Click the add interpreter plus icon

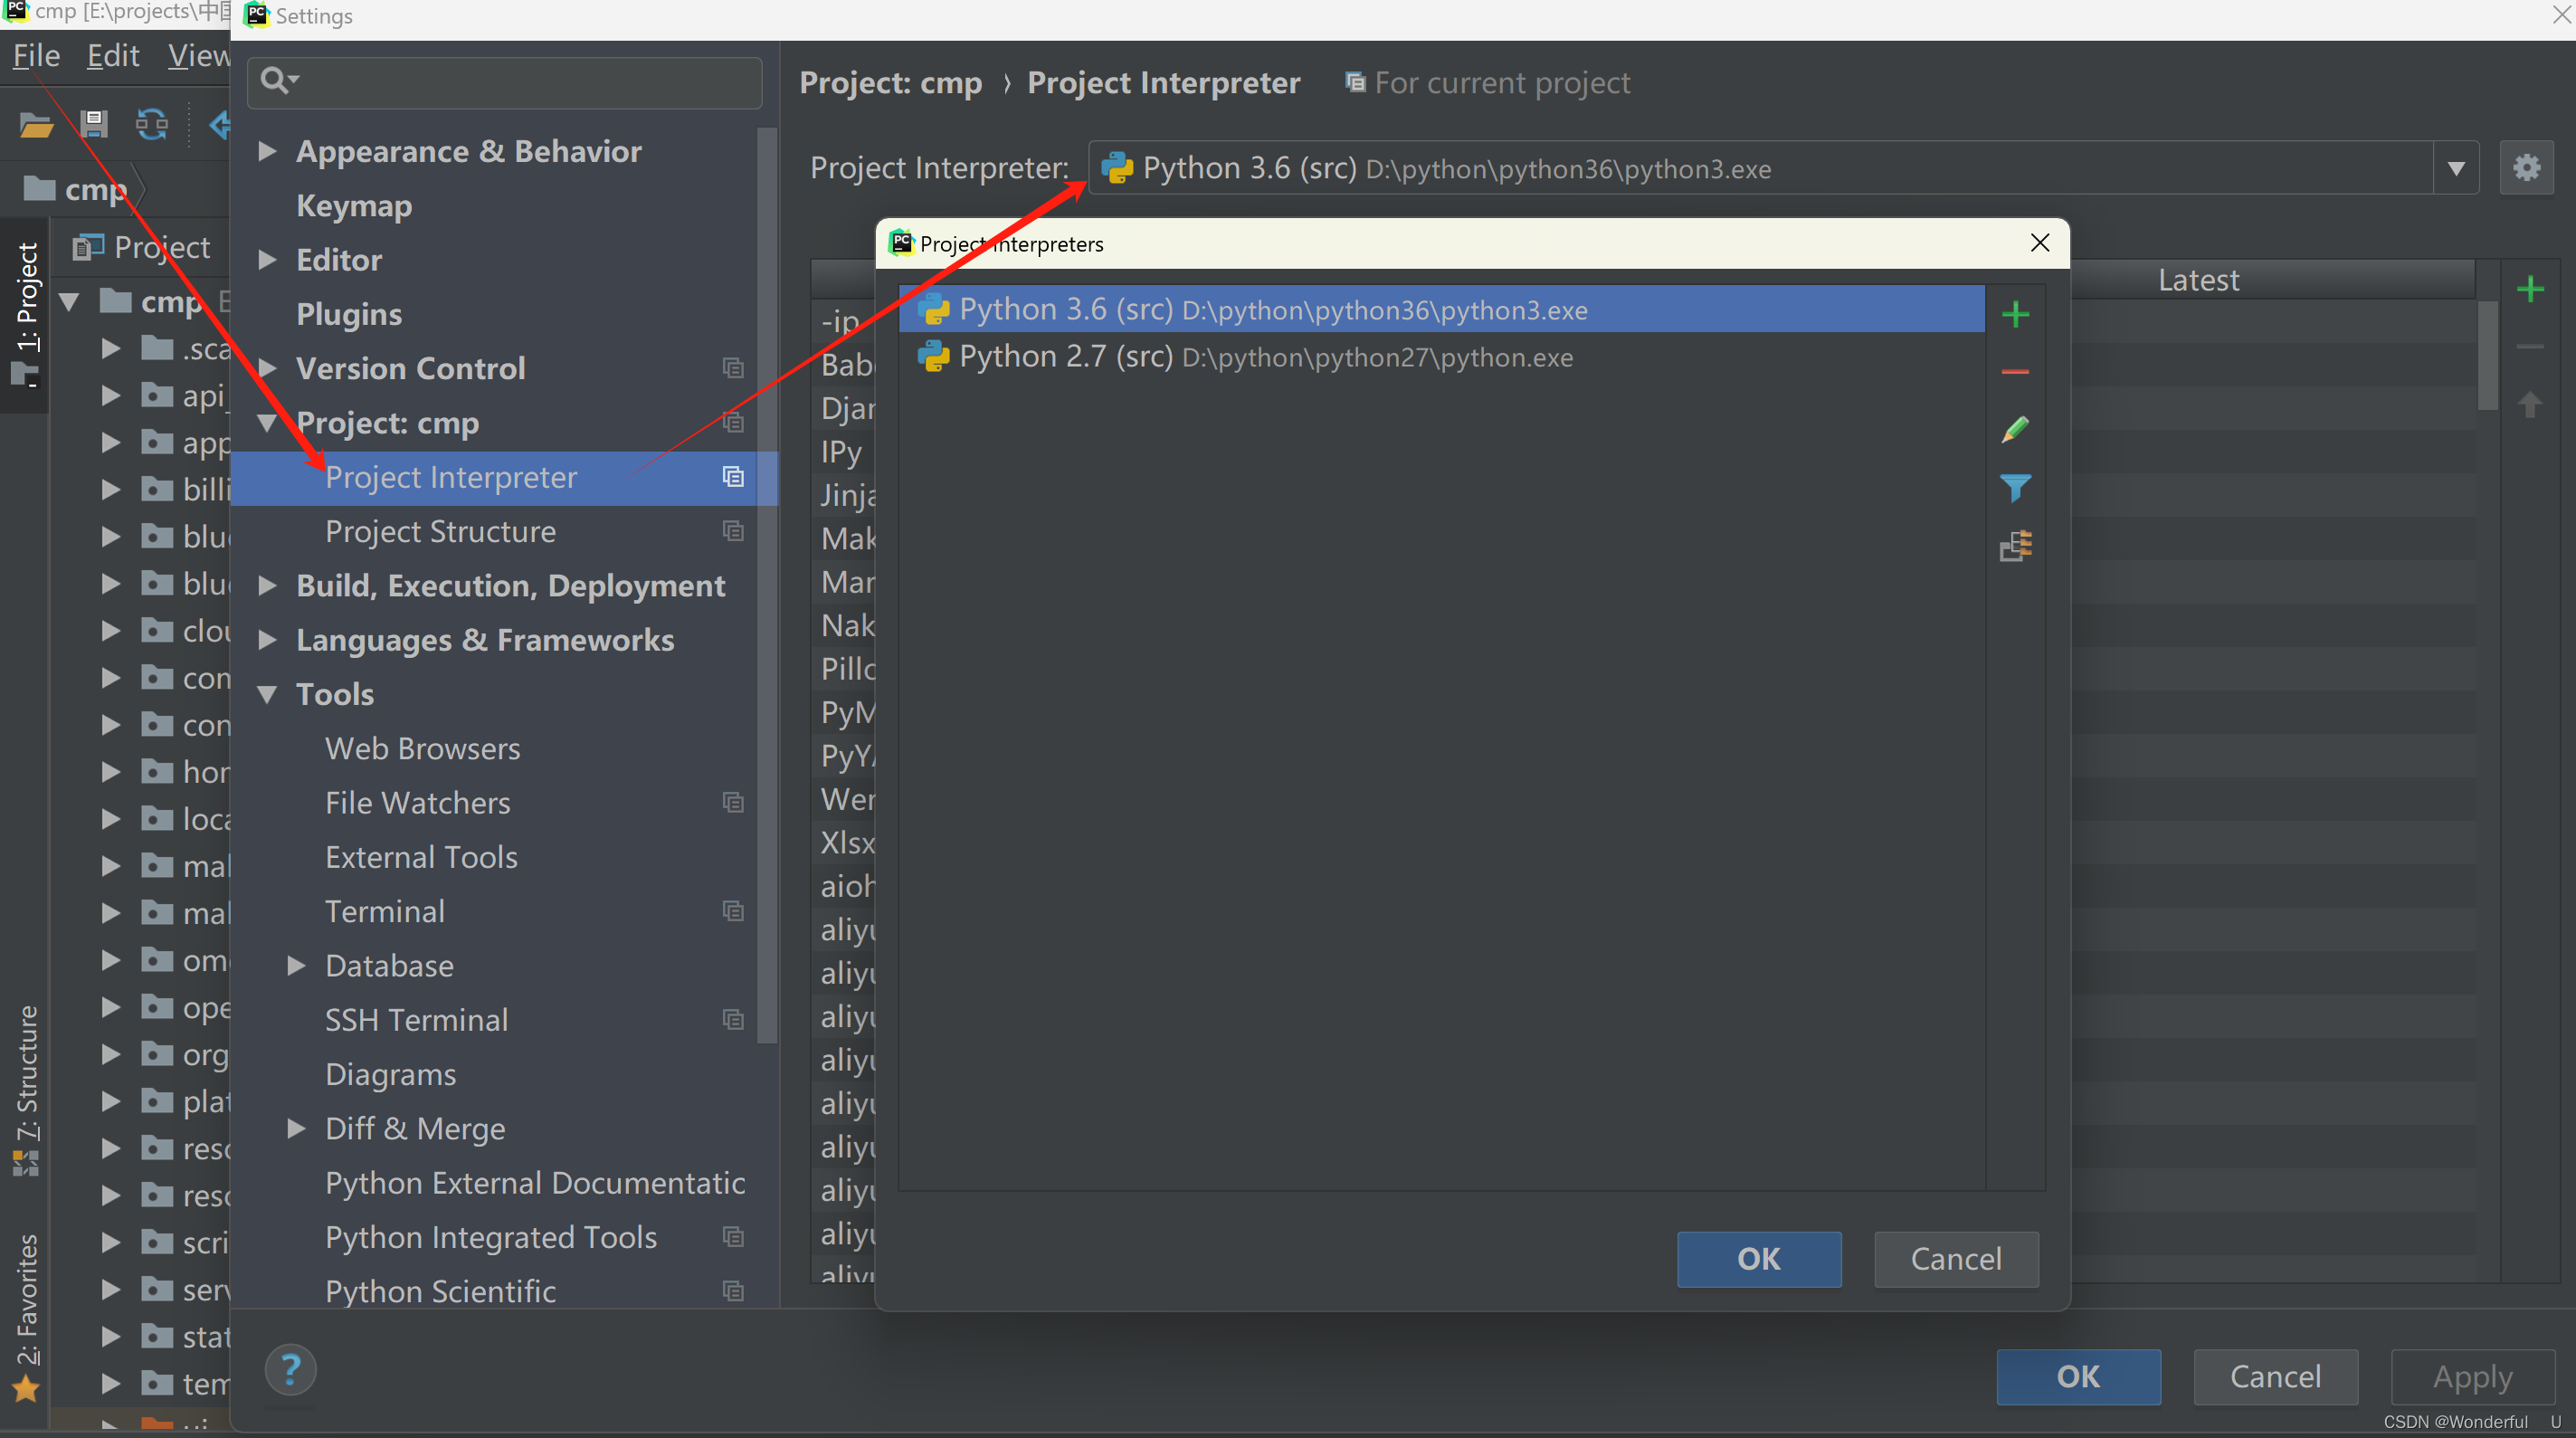pyautogui.click(x=2013, y=313)
